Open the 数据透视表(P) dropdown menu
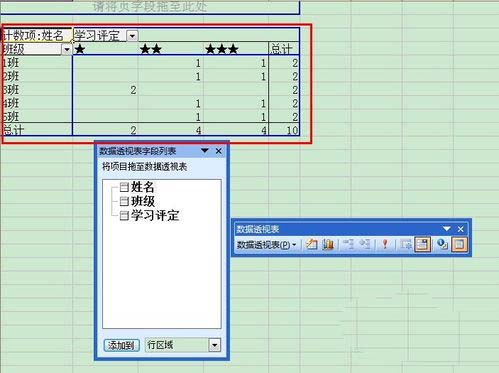This screenshot has width=499, height=373. click(266, 245)
